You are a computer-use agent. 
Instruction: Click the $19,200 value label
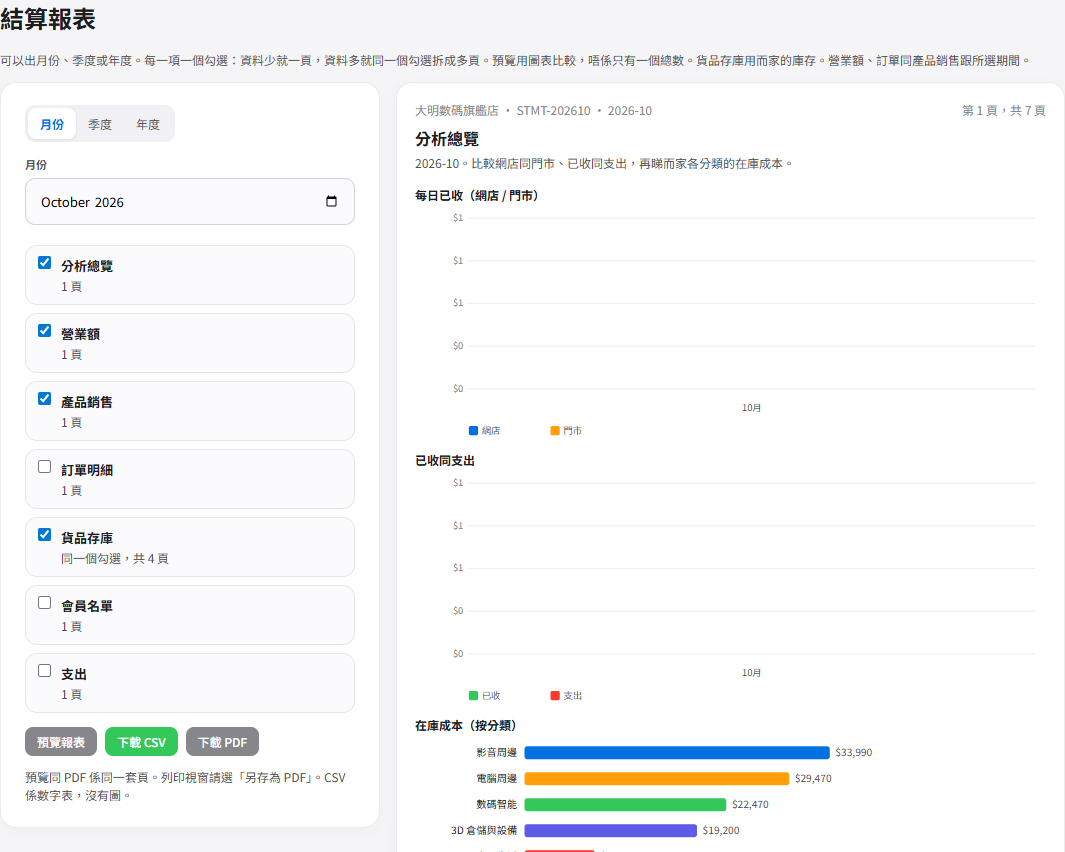721,830
